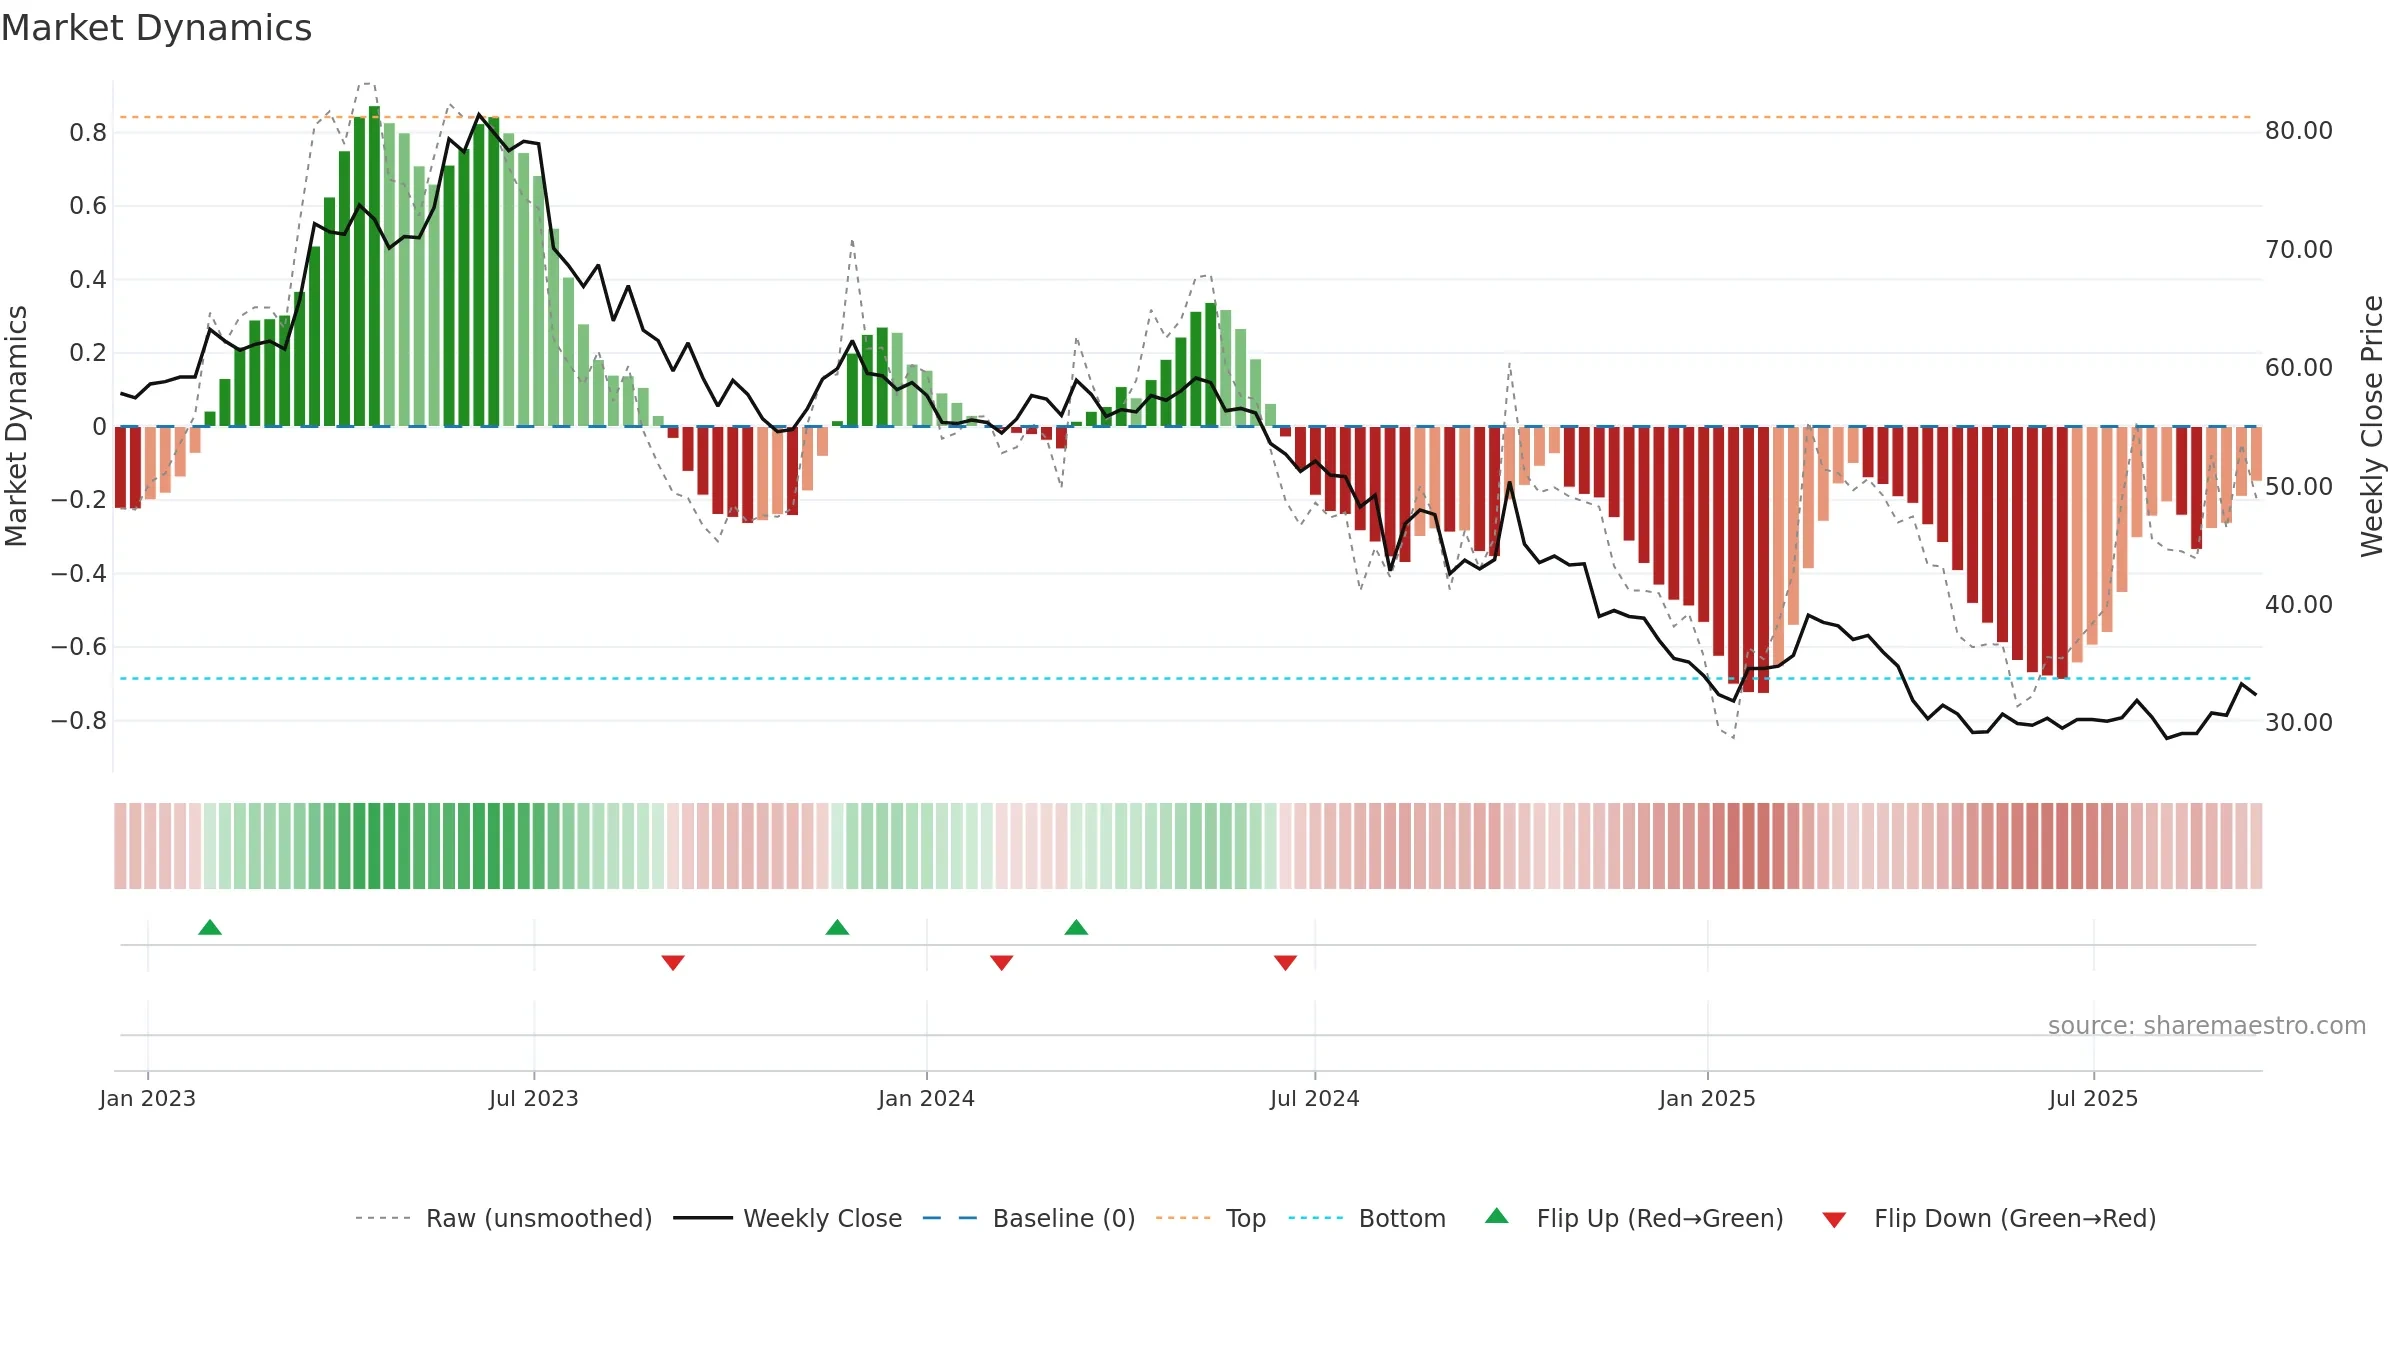The image size is (2400, 1350).
Task: Click the 0.6 left axis label
Action: [88, 206]
